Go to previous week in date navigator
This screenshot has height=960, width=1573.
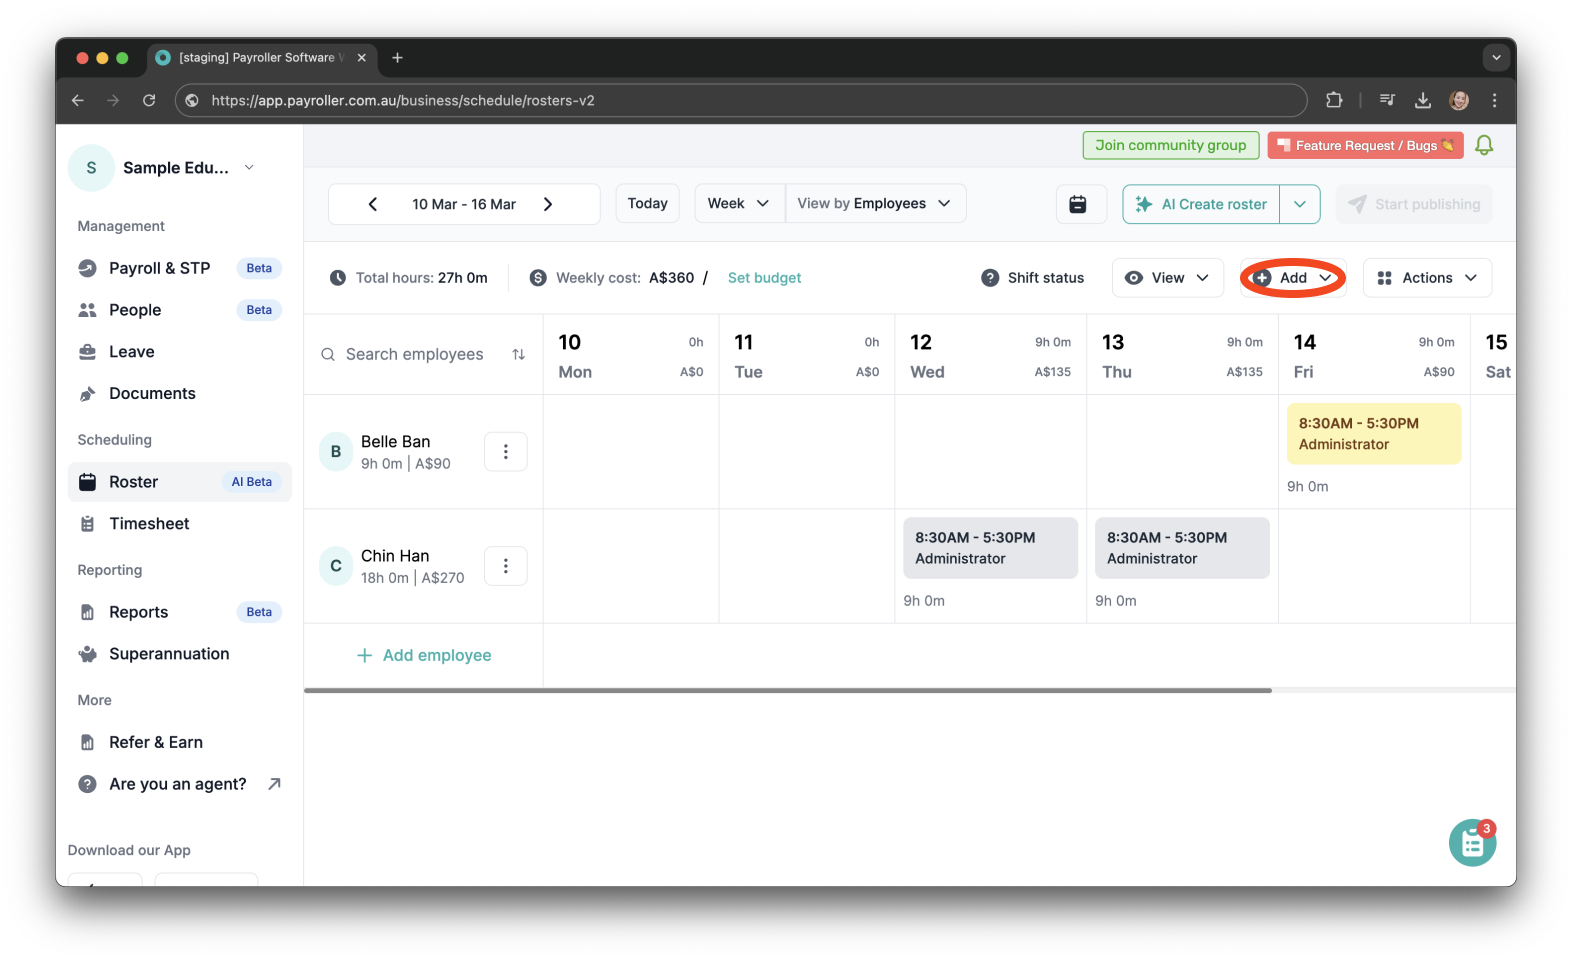373,204
